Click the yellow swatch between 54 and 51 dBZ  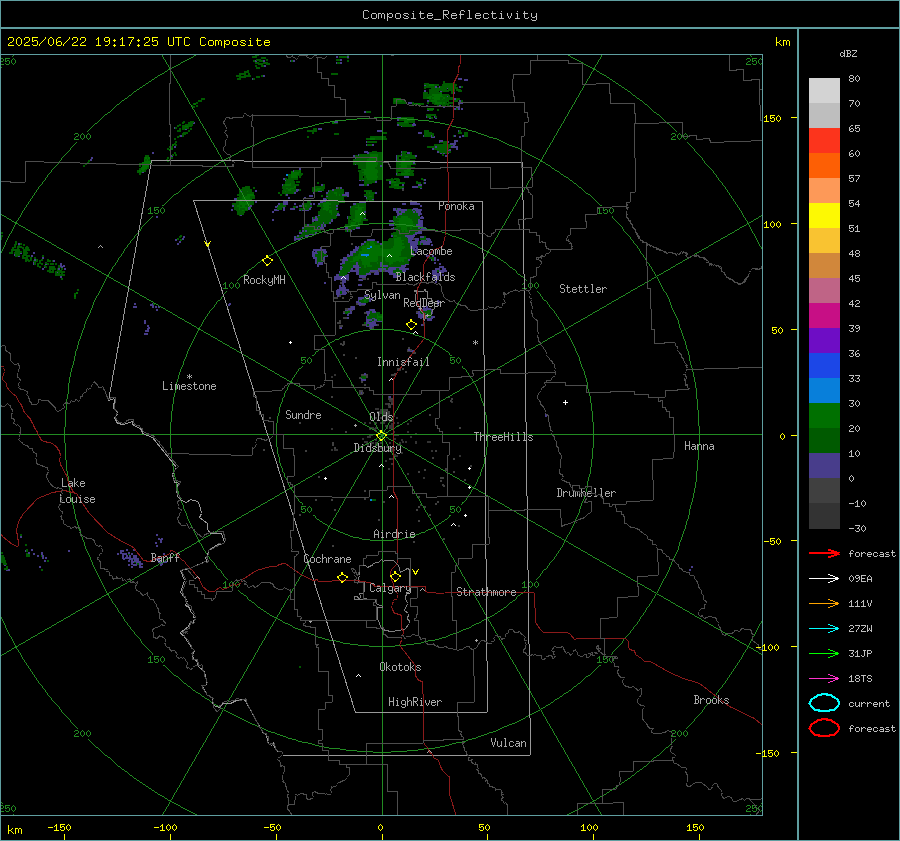point(824,216)
